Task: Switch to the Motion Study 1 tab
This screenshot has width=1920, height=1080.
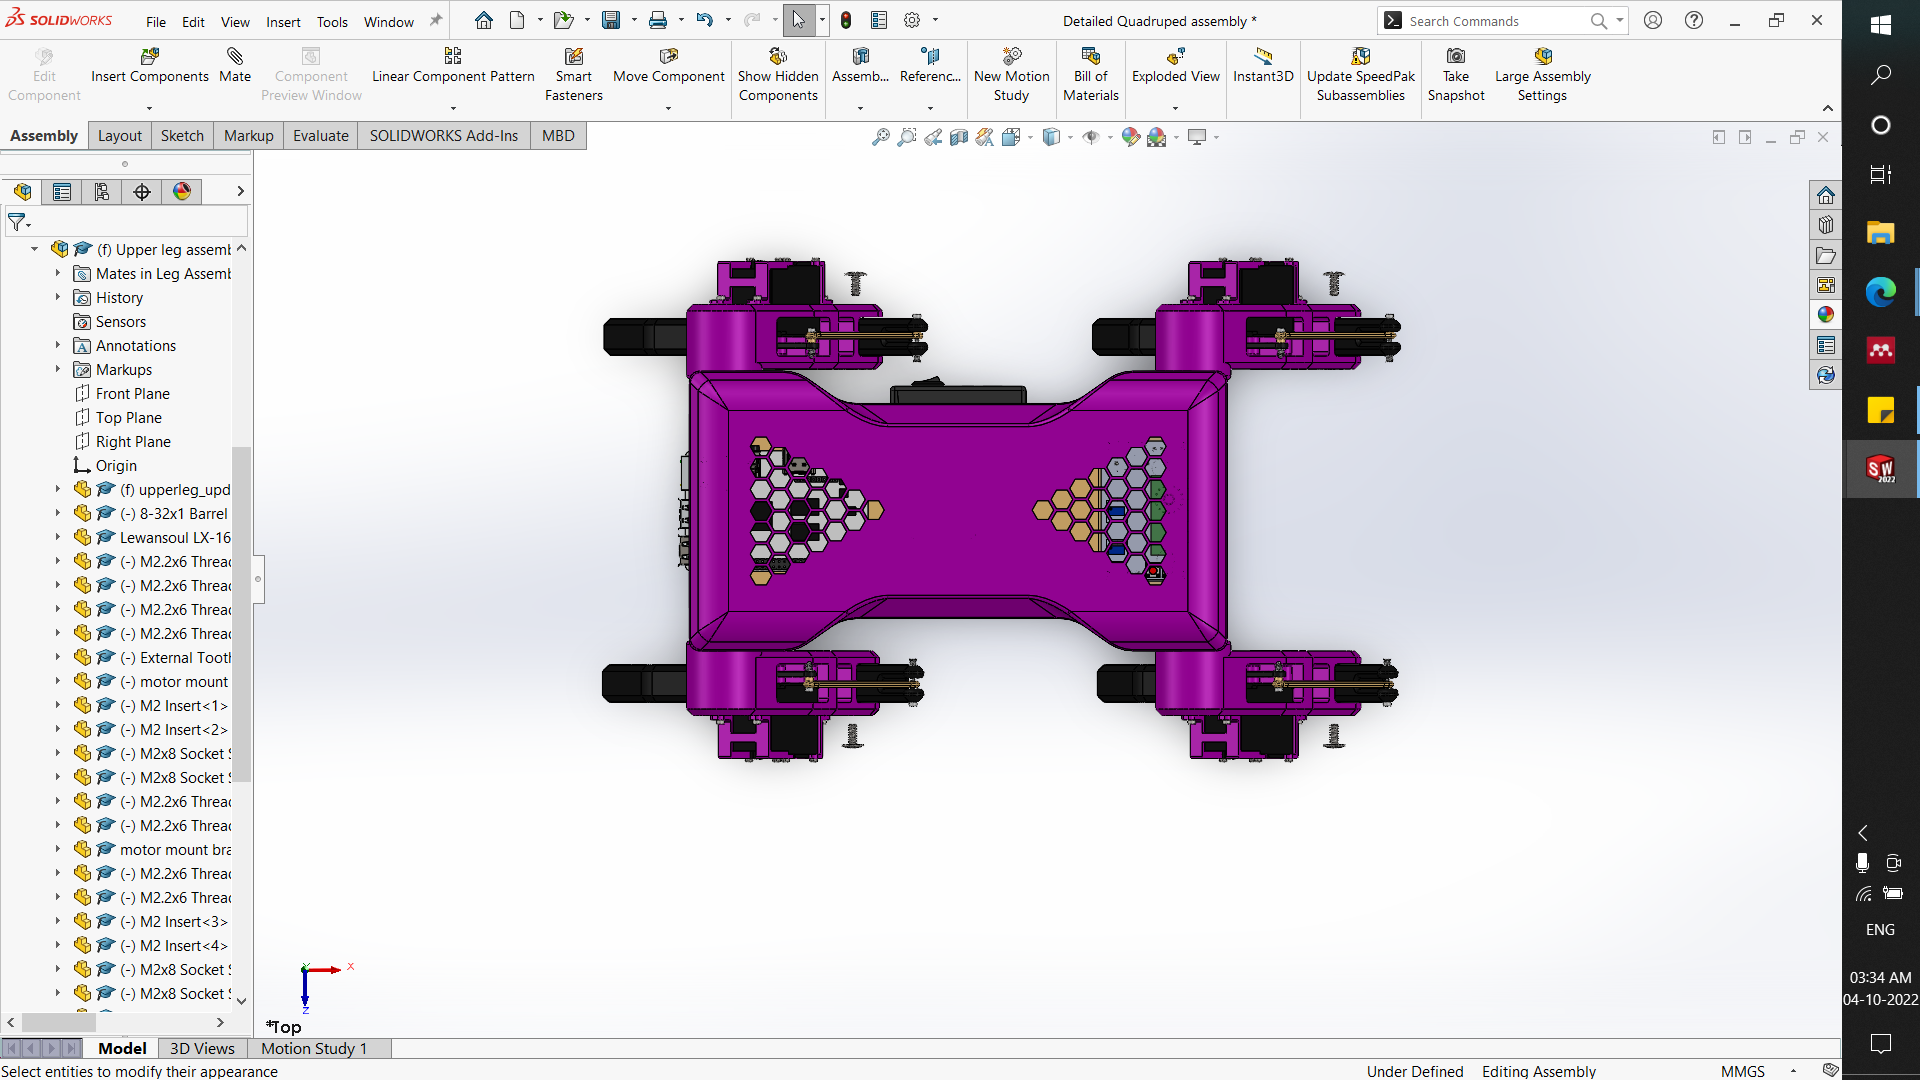Action: (312, 1048)
